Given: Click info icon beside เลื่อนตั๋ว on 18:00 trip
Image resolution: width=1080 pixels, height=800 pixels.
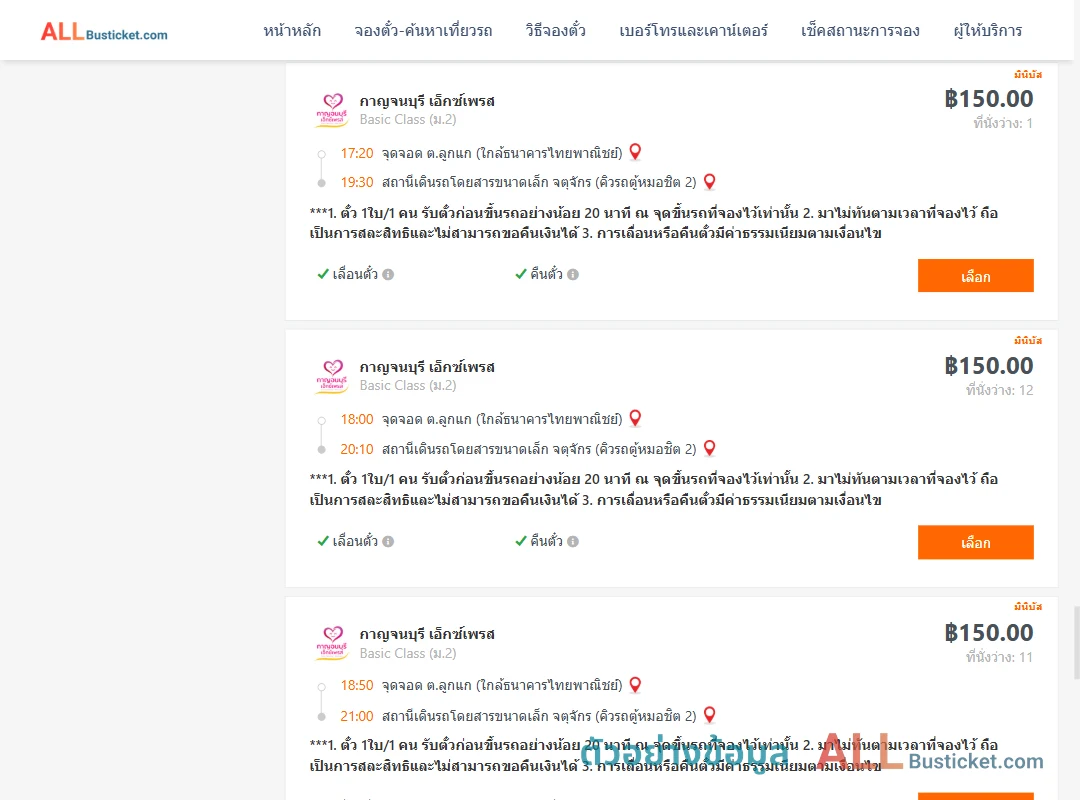Looking at the screenshot, I should [x=388, y=542].
